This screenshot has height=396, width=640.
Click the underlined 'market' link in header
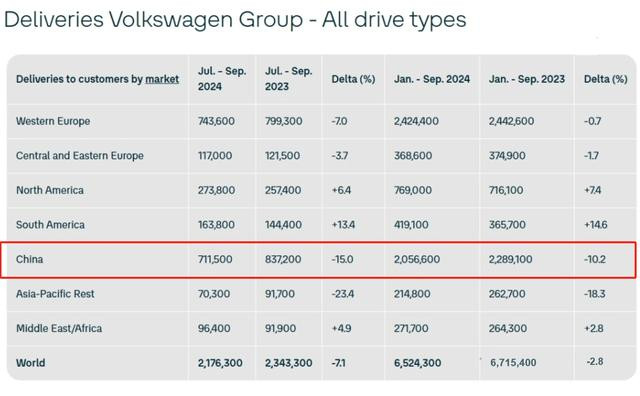tap(162, 79)
